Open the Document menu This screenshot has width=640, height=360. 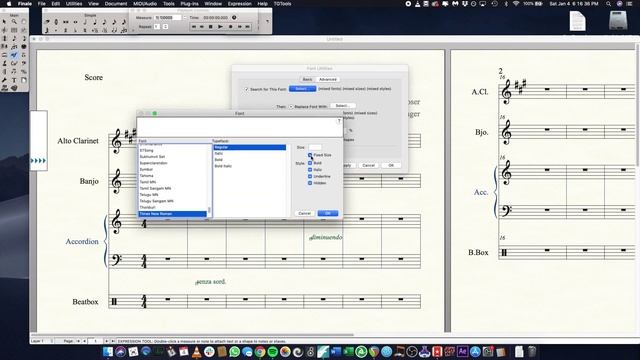tap(116, 4)
